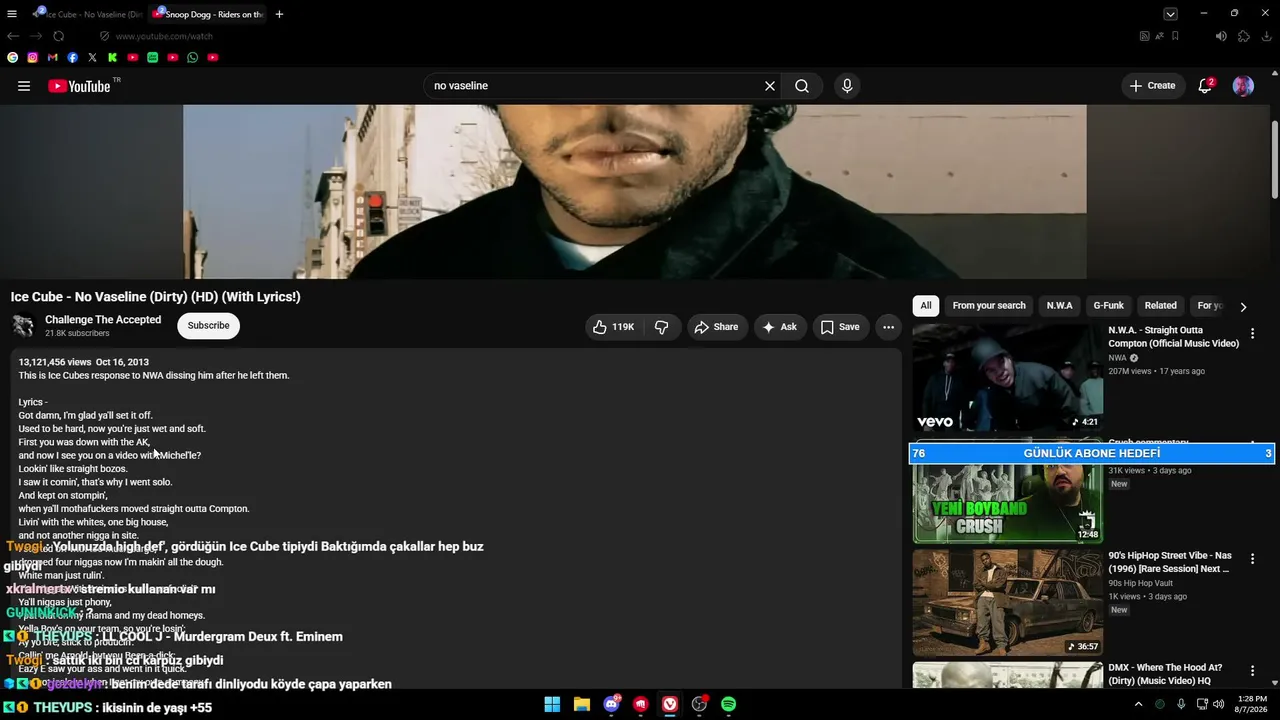
Task: Open the Google bookmark
Action: coord(13,58)
